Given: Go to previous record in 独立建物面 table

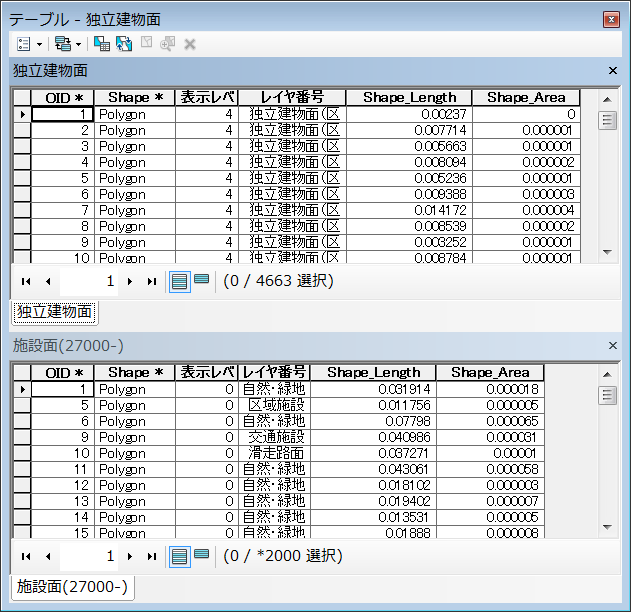Looking at the screenshot, I should pos(48,282).
